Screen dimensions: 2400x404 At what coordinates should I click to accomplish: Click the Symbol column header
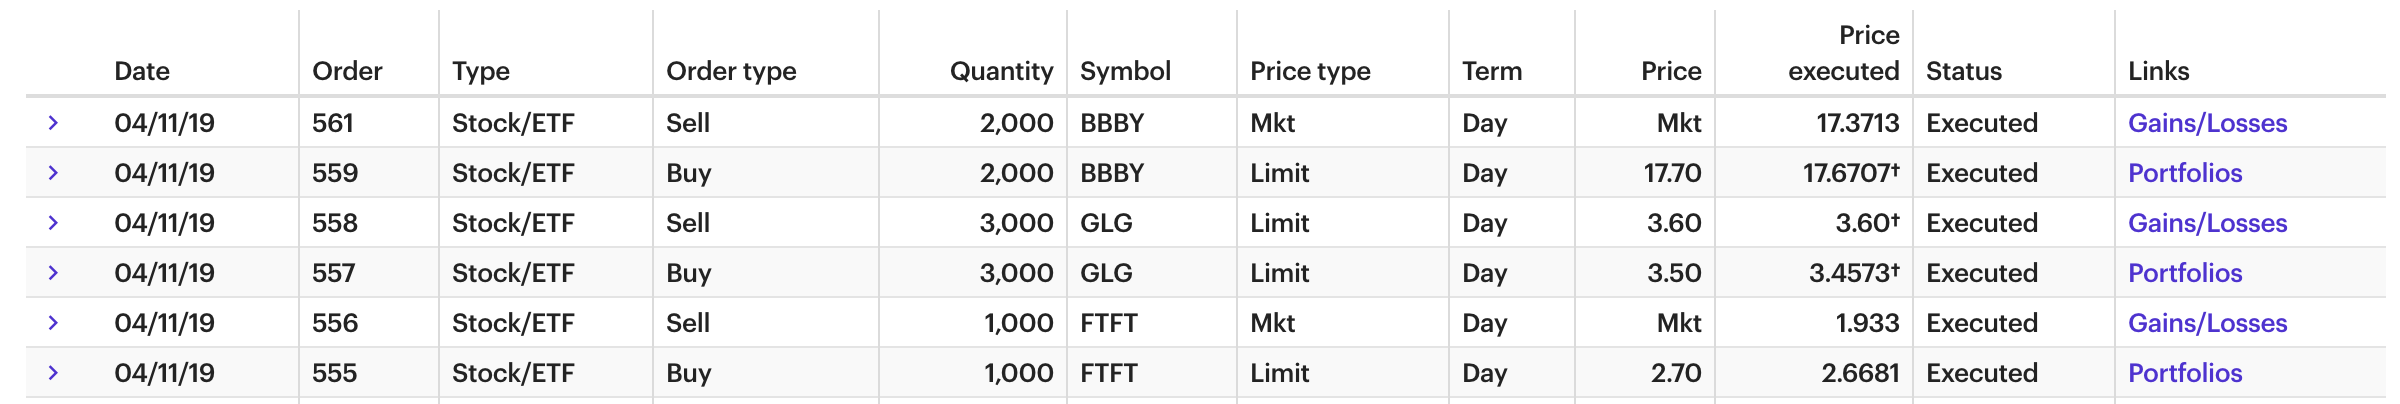click(x=1125, y=71)
